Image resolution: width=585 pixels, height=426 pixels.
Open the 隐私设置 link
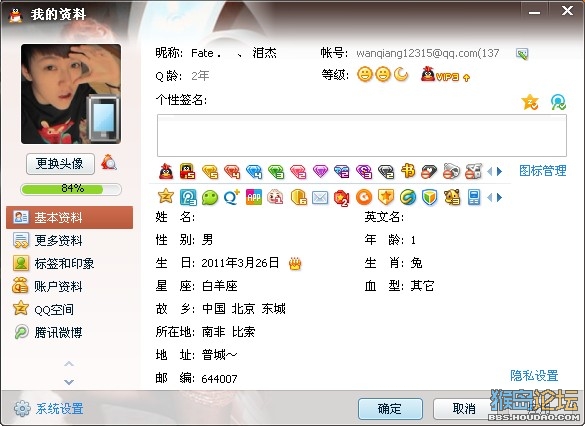click(534, 375)
